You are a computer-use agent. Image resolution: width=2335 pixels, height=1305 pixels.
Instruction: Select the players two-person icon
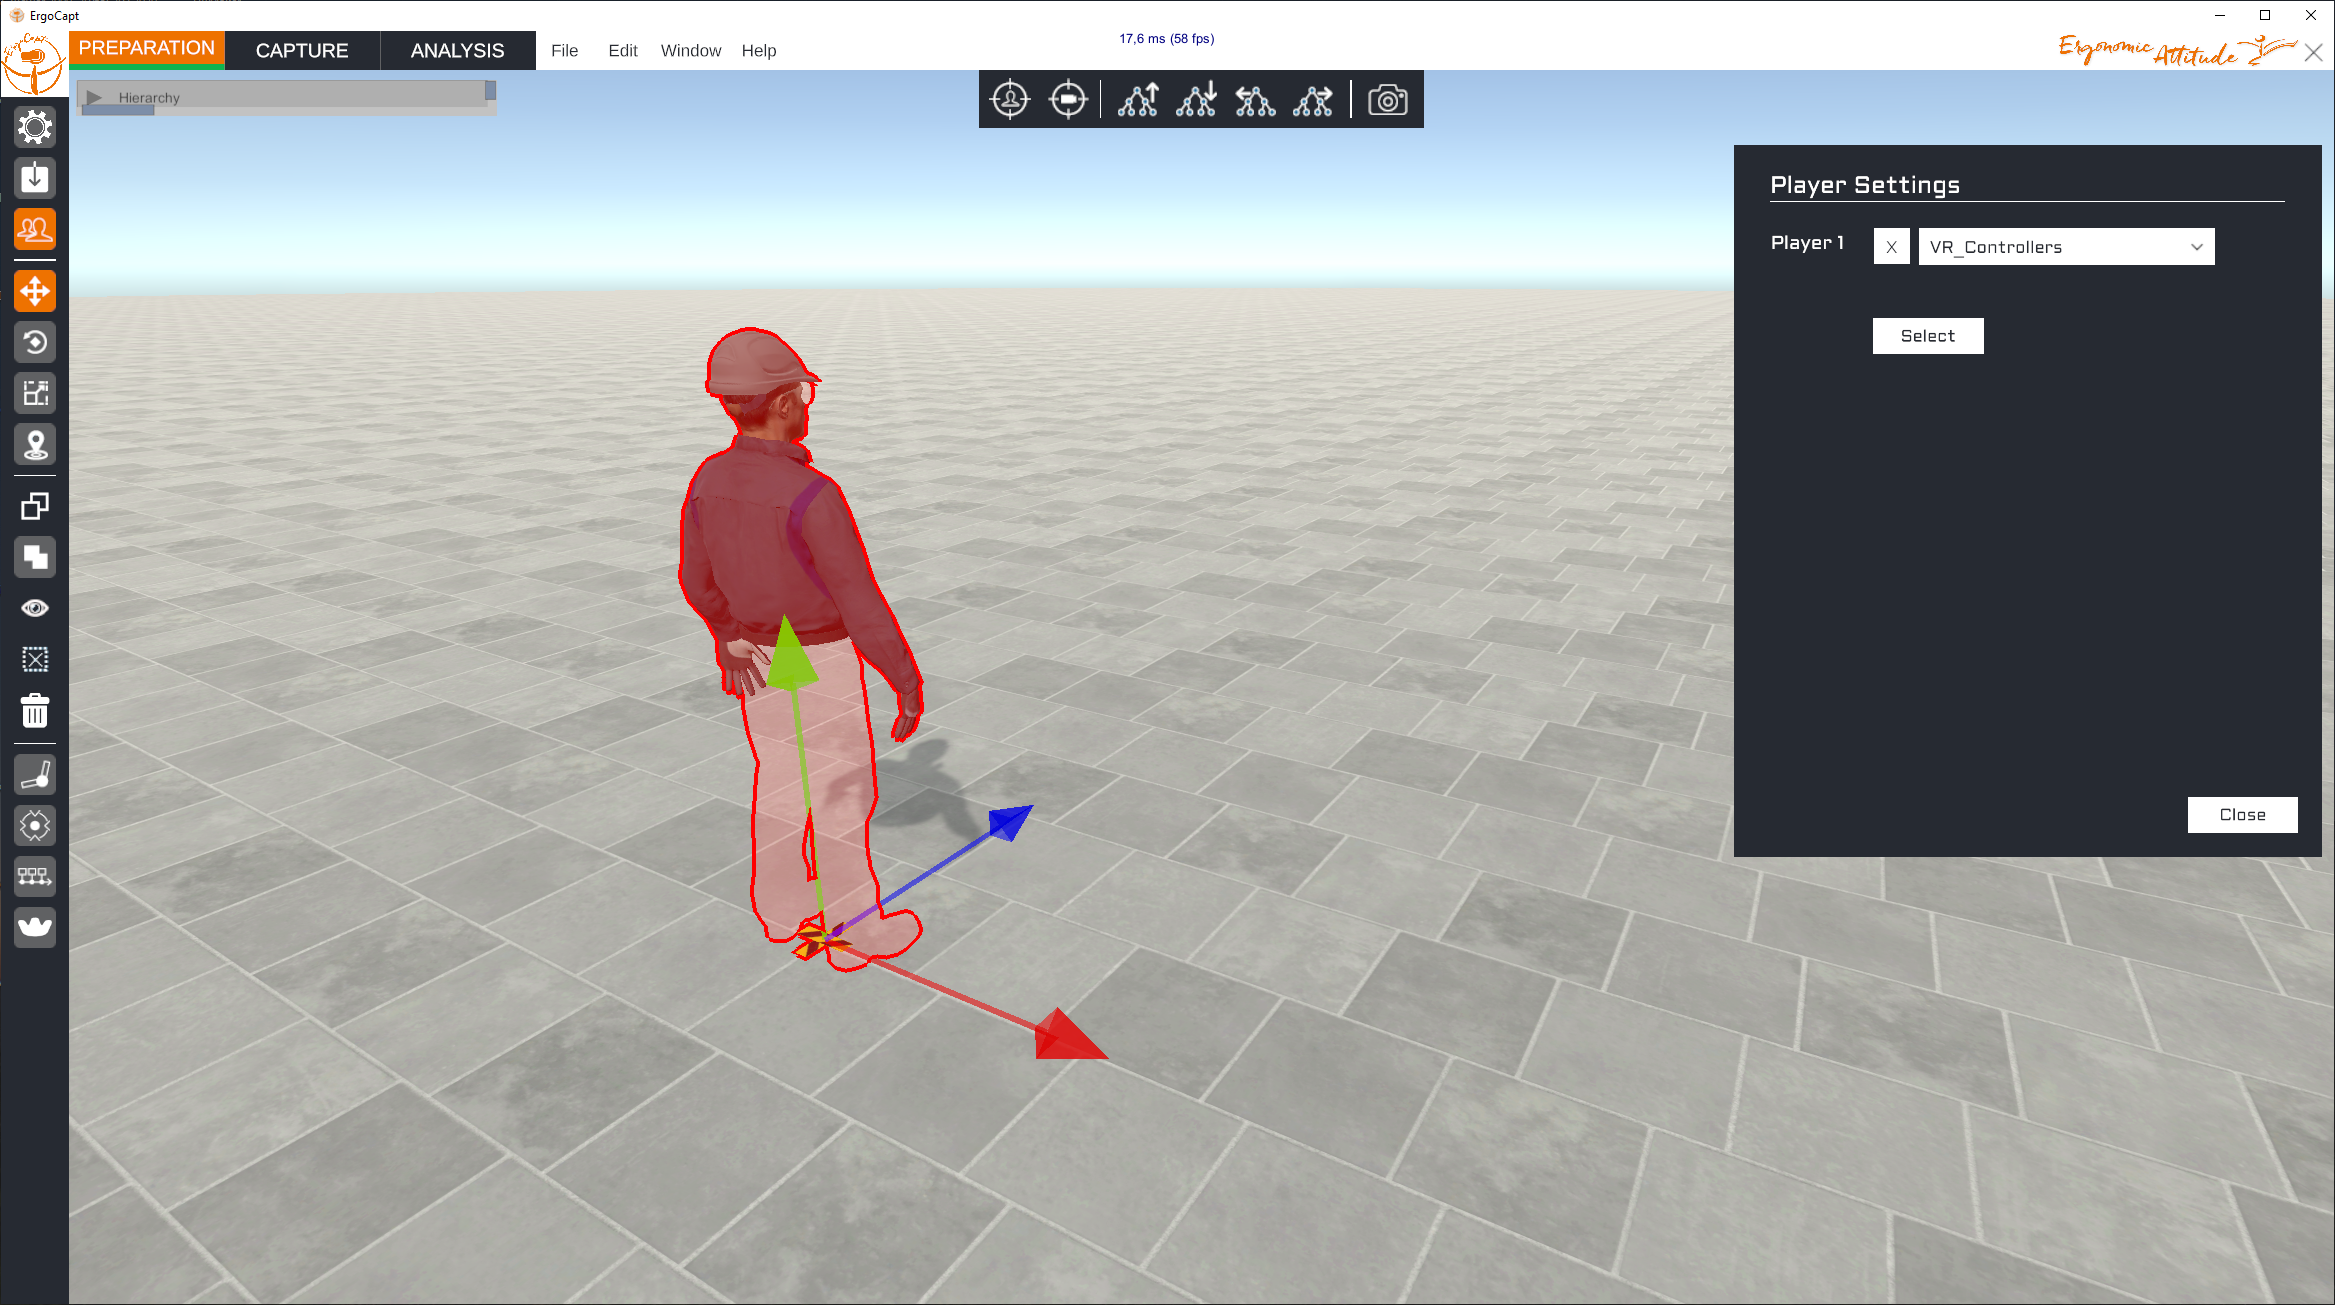(35, 230)
